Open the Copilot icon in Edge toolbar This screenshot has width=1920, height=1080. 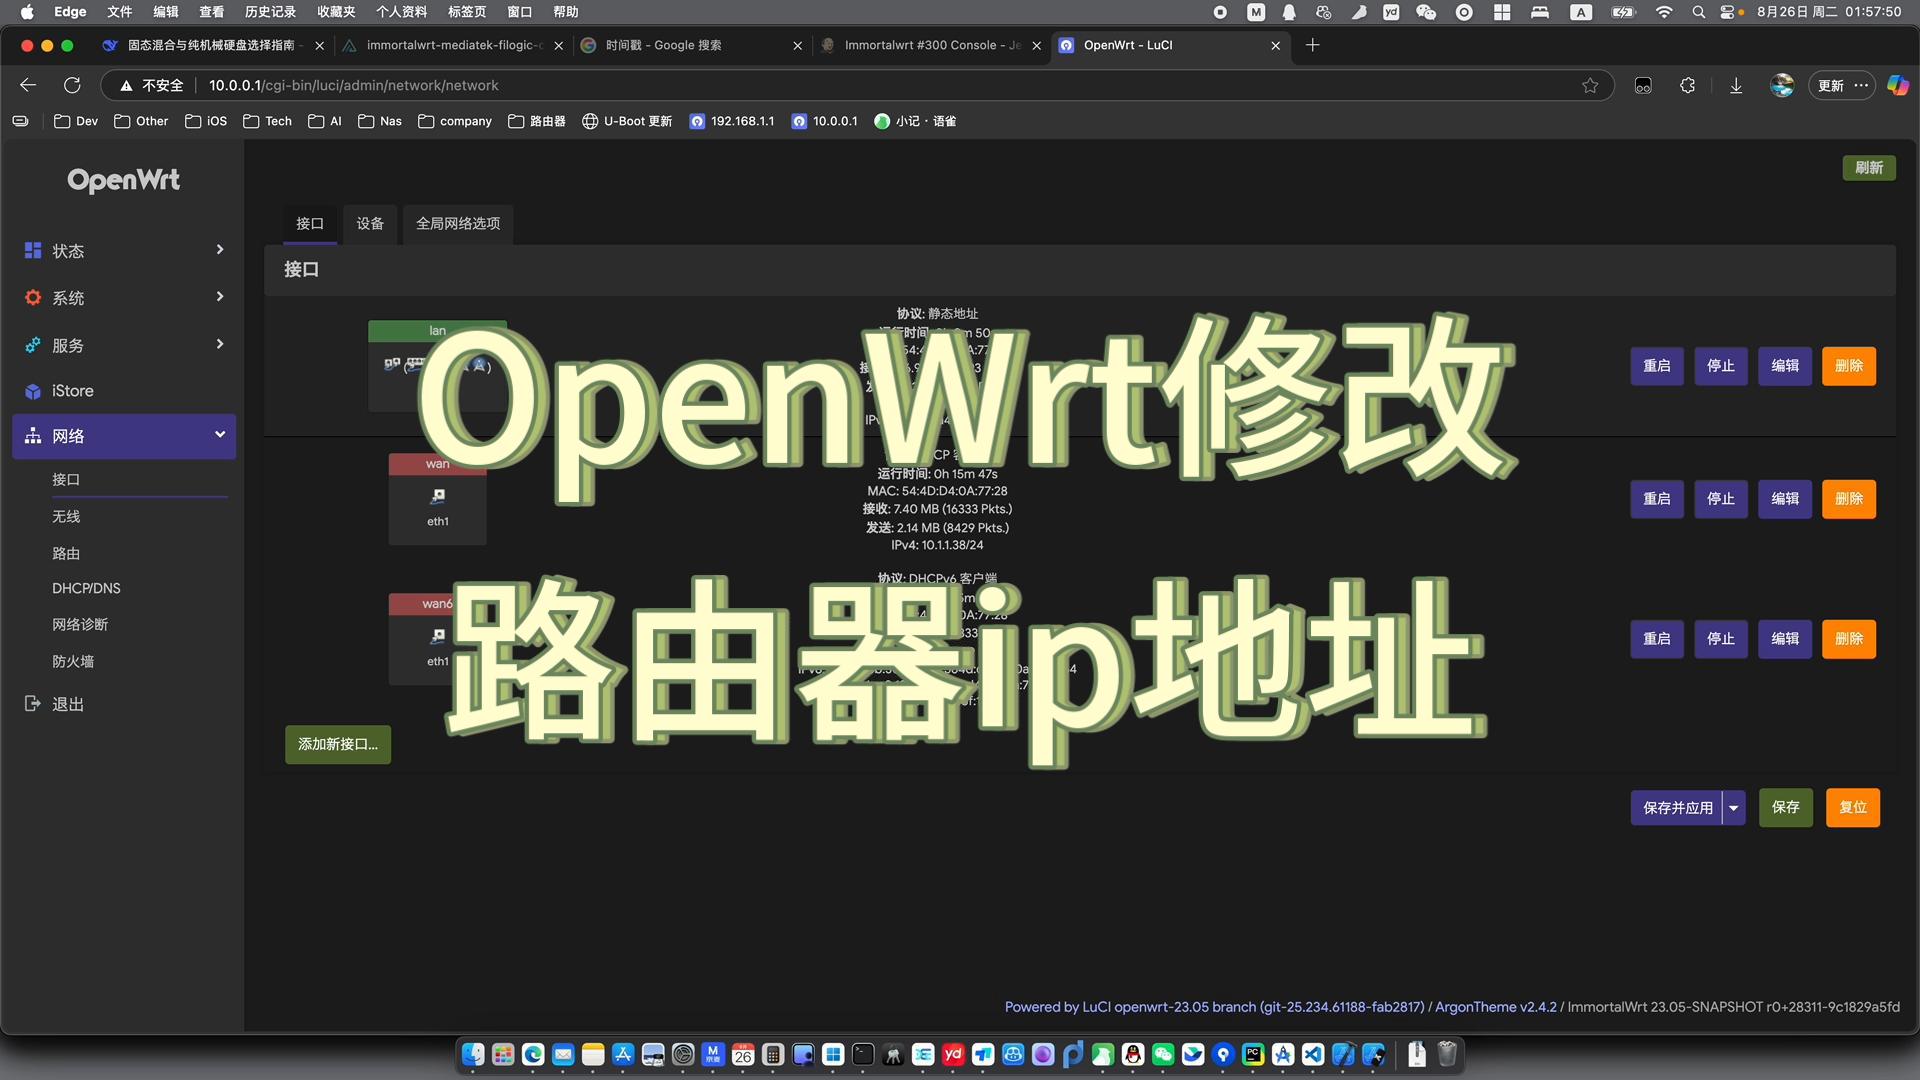(1897, 85)
